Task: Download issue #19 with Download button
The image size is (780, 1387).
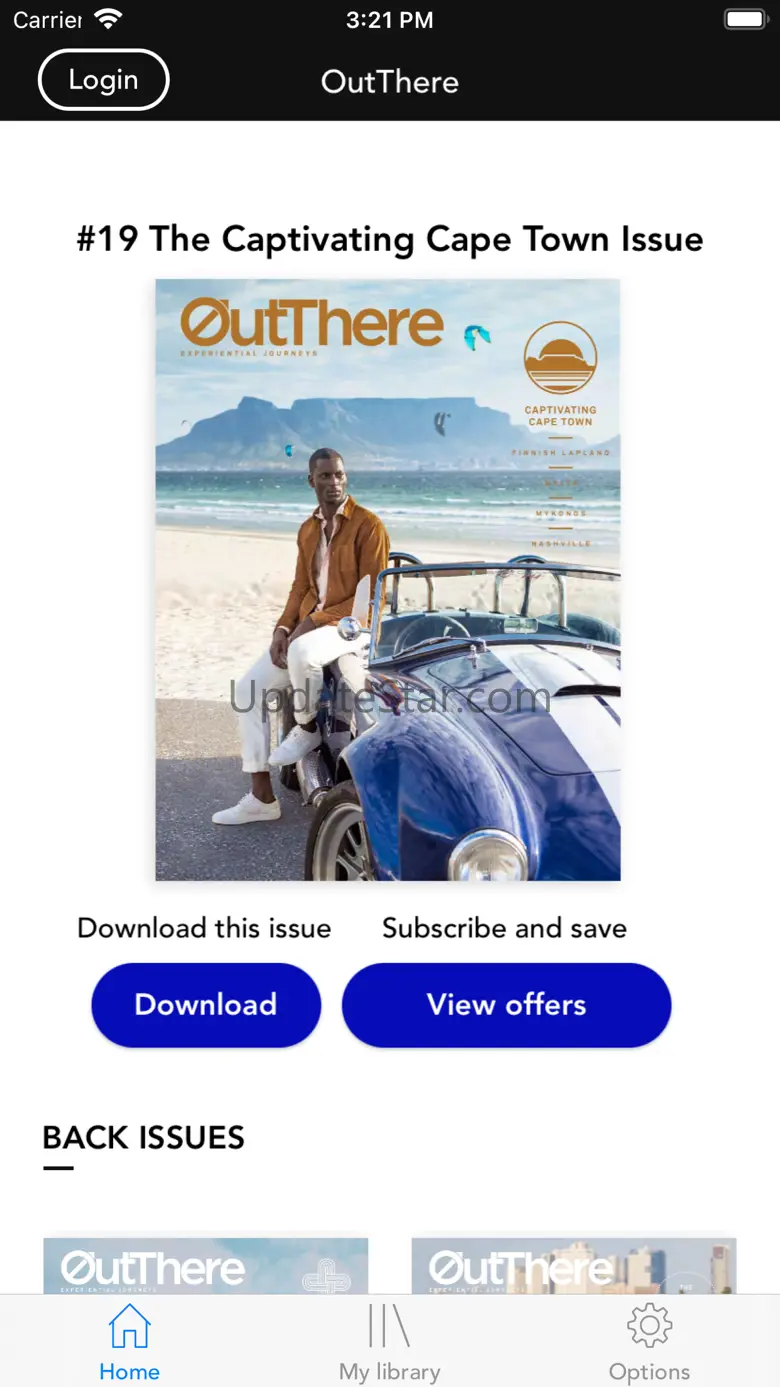Action: point(206,1005)
